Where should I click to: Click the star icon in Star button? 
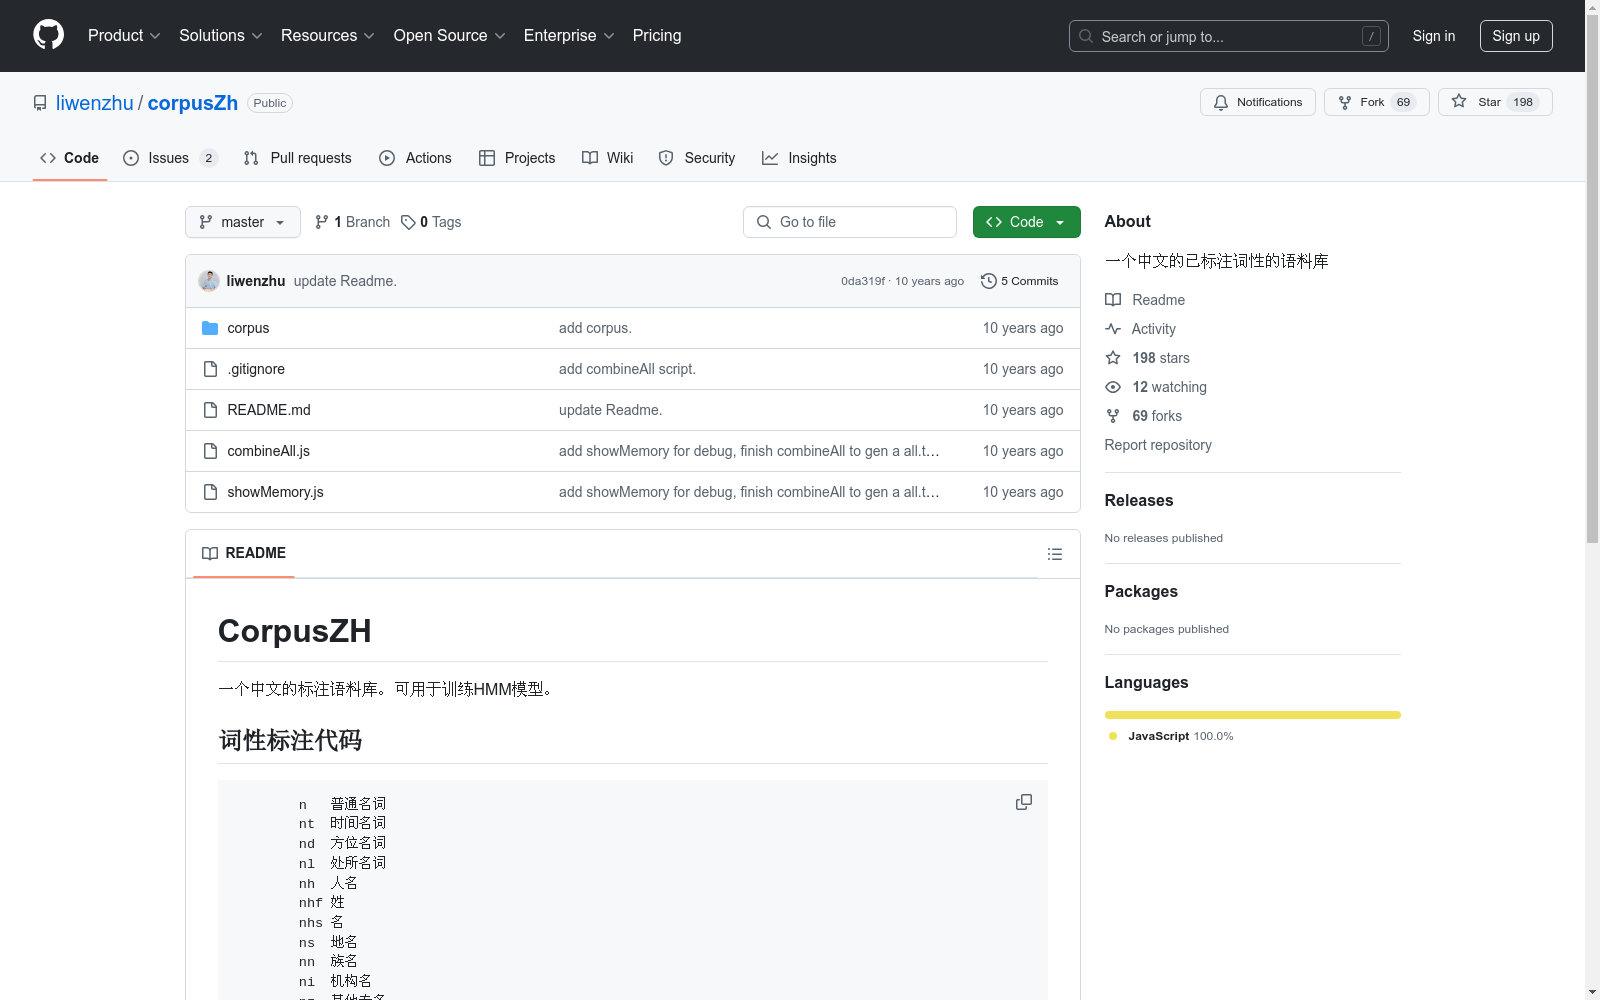click(1459, 101)
